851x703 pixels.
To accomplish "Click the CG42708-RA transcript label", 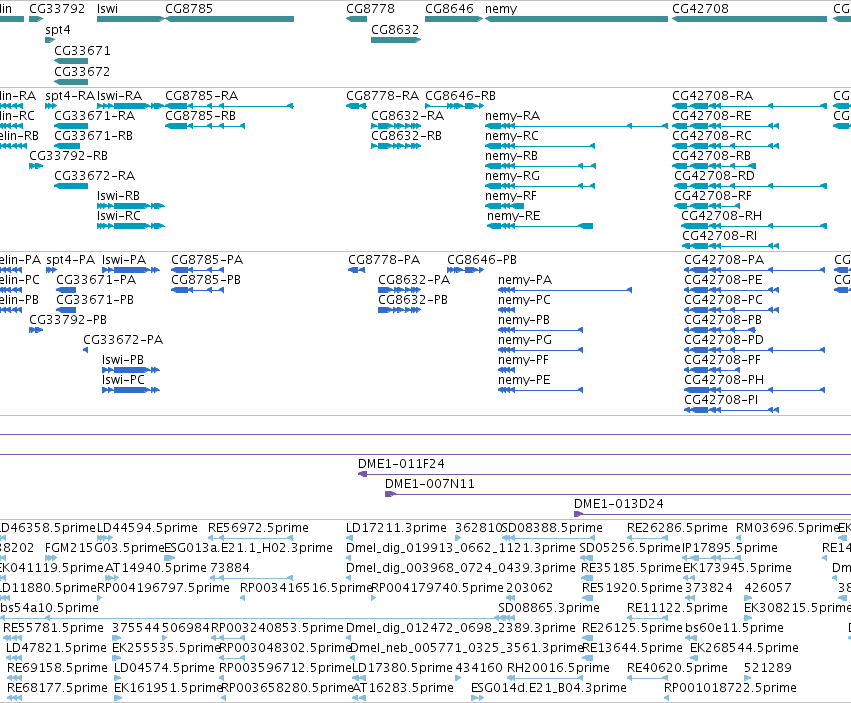I will (x=713, y=96).
